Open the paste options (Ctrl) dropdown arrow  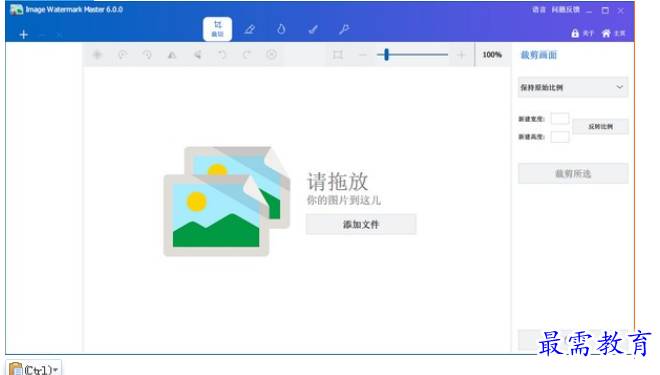(56, 370)
